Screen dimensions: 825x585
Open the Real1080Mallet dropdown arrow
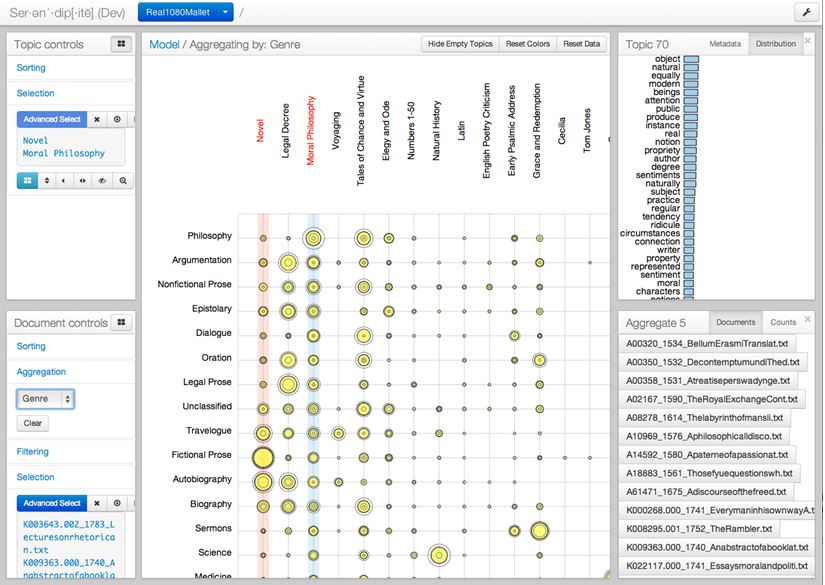click(225, 12)
